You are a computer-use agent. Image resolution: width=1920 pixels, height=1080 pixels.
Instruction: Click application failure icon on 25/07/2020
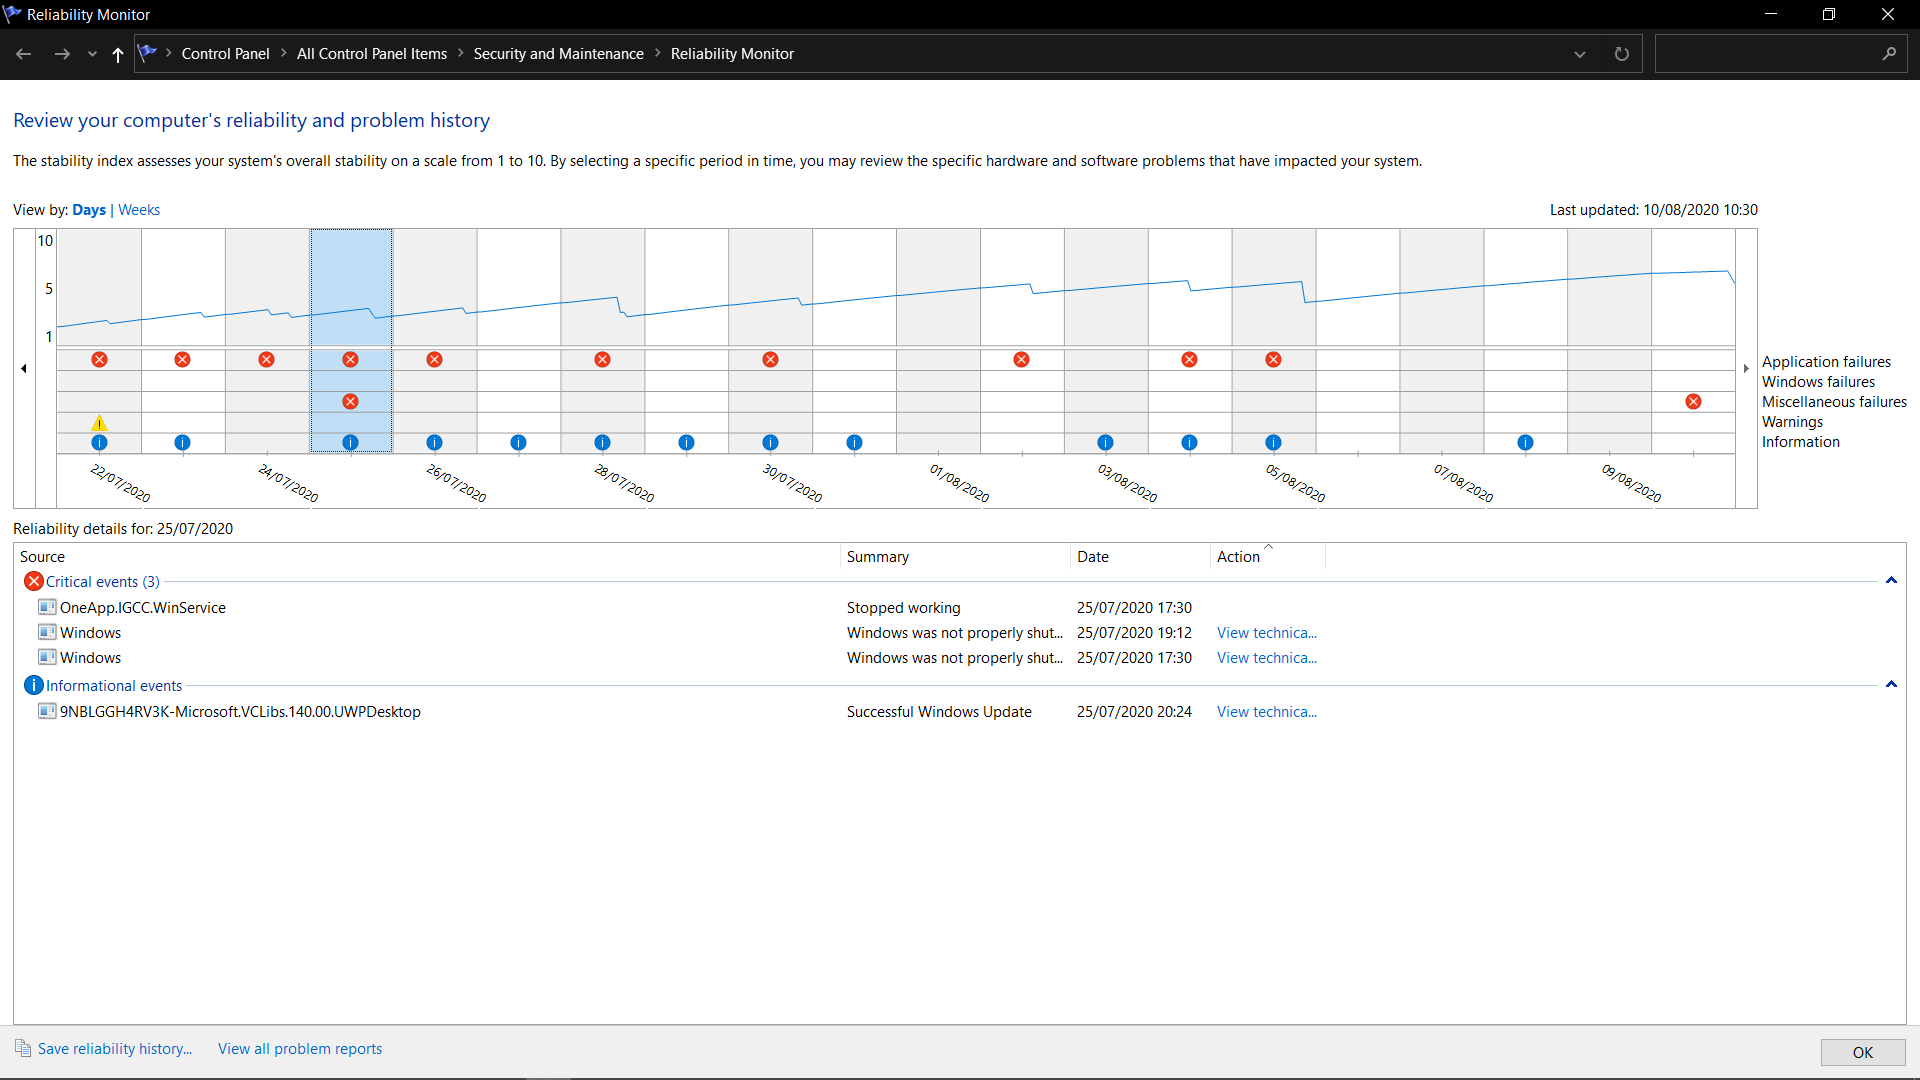[x=350, y=359]
